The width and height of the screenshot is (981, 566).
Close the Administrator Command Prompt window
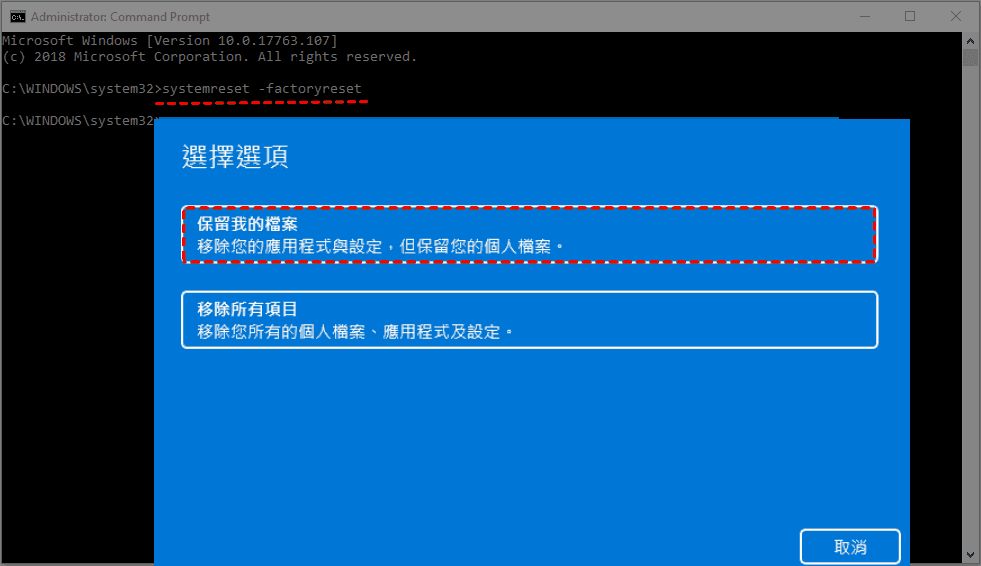(x=955, y=16)
